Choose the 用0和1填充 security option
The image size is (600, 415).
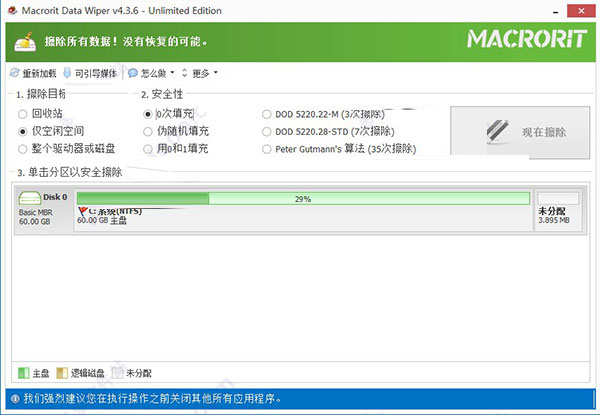click(x=148, y=149)
